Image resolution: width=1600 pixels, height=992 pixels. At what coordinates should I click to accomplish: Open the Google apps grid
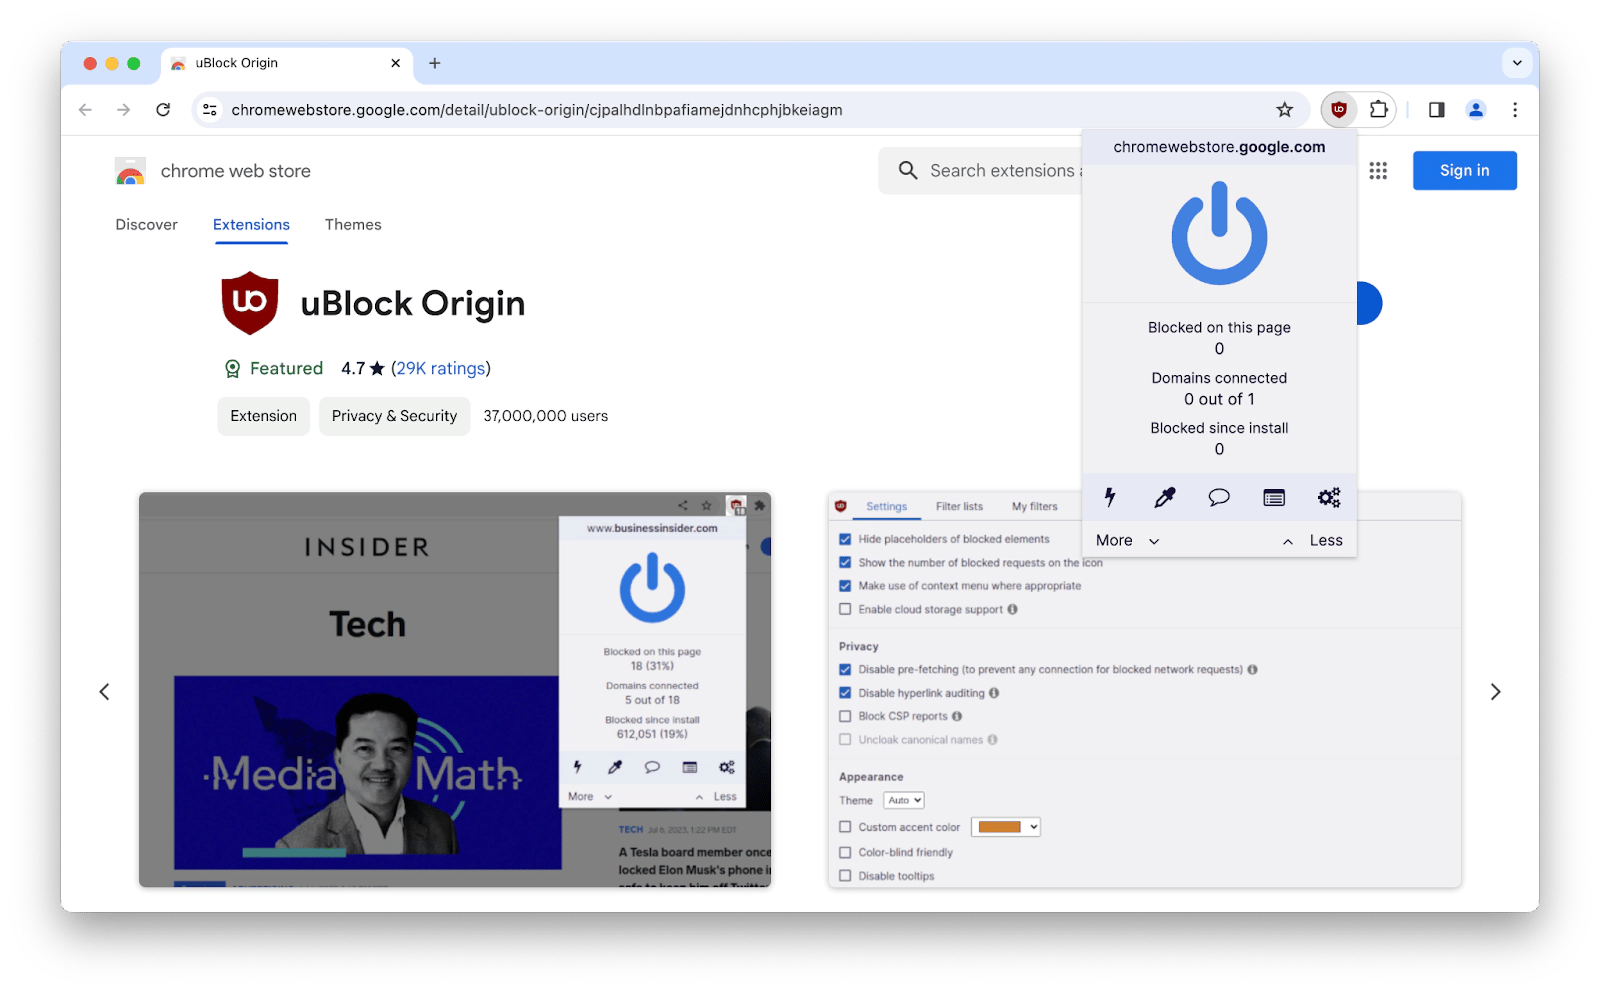tap(1379, 171)
